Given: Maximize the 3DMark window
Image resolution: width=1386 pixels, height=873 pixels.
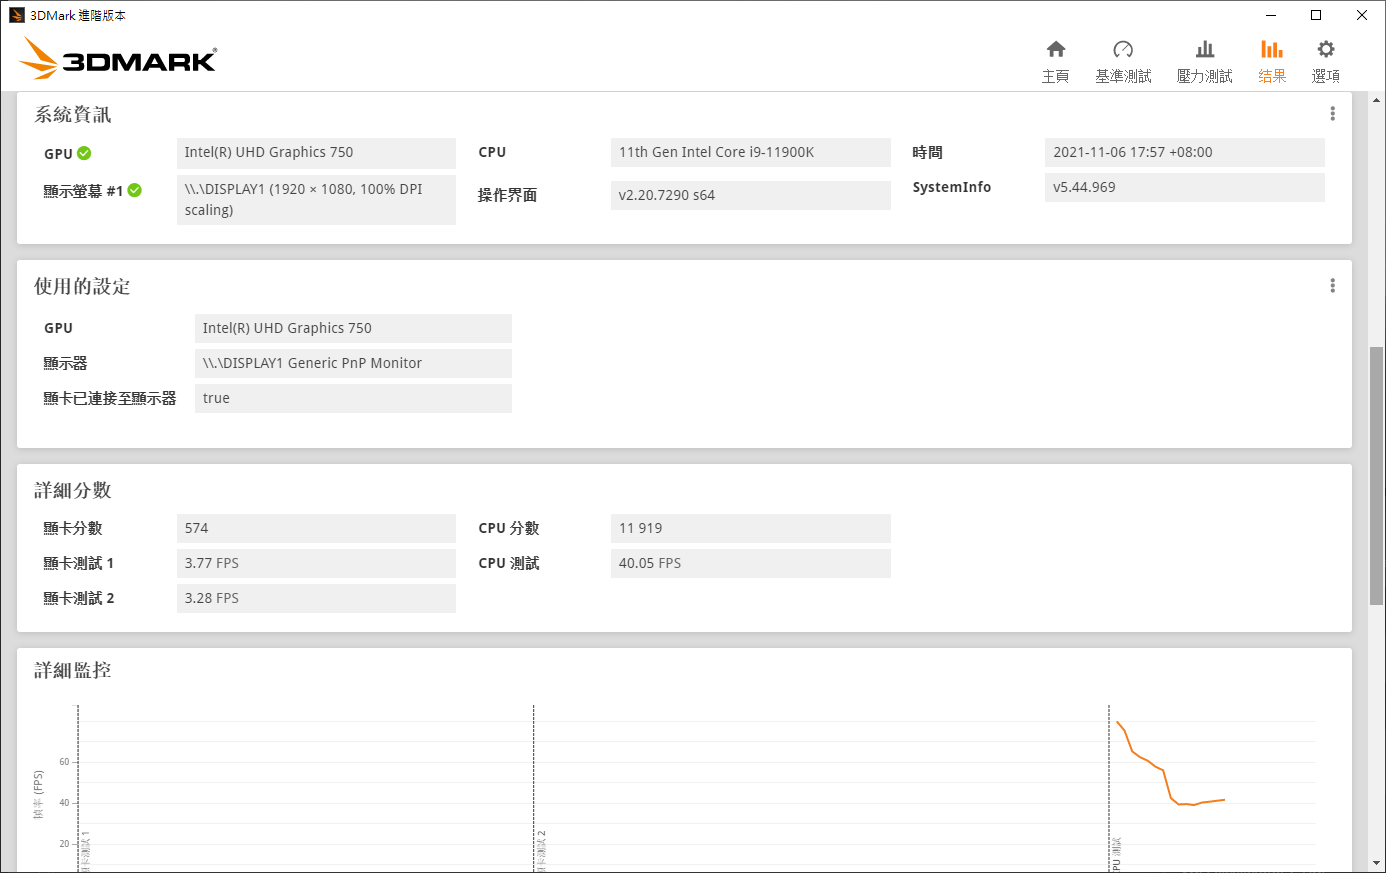Looking at the screenshot, I should coord(1316,15).
